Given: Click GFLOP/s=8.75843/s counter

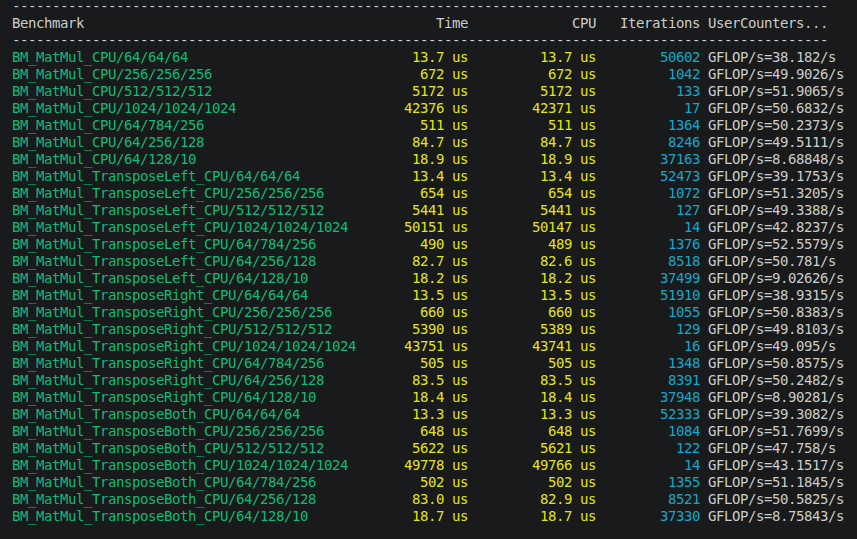Looking at the screenshot, I should (x=776, y=516).
